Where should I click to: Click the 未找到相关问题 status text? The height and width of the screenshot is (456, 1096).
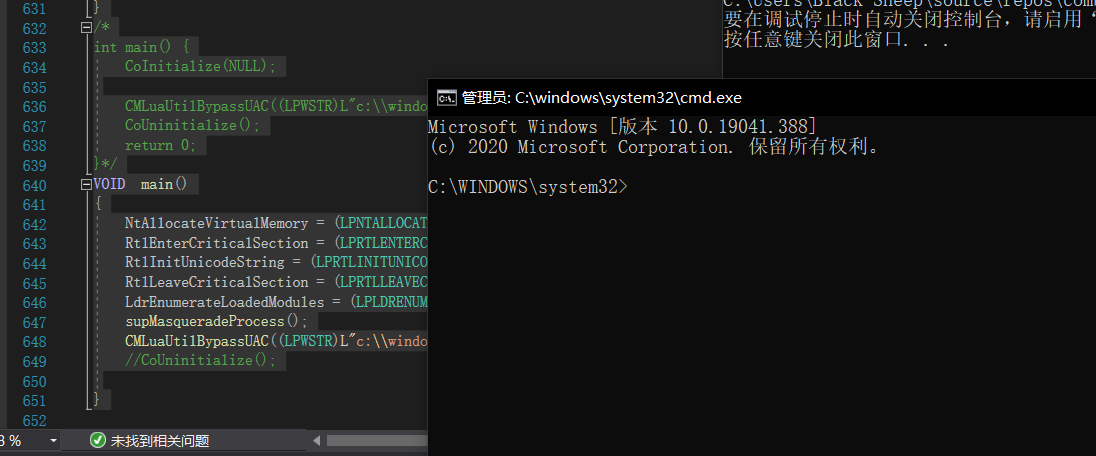[160, 441]
